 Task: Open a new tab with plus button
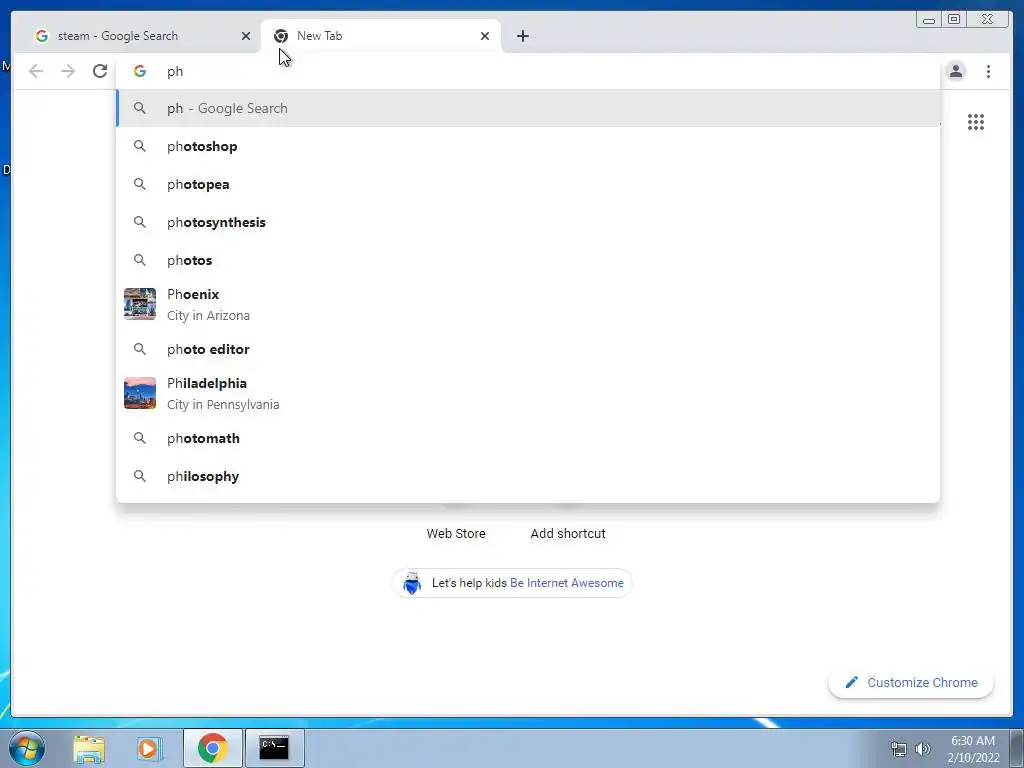tap(522, 36)
